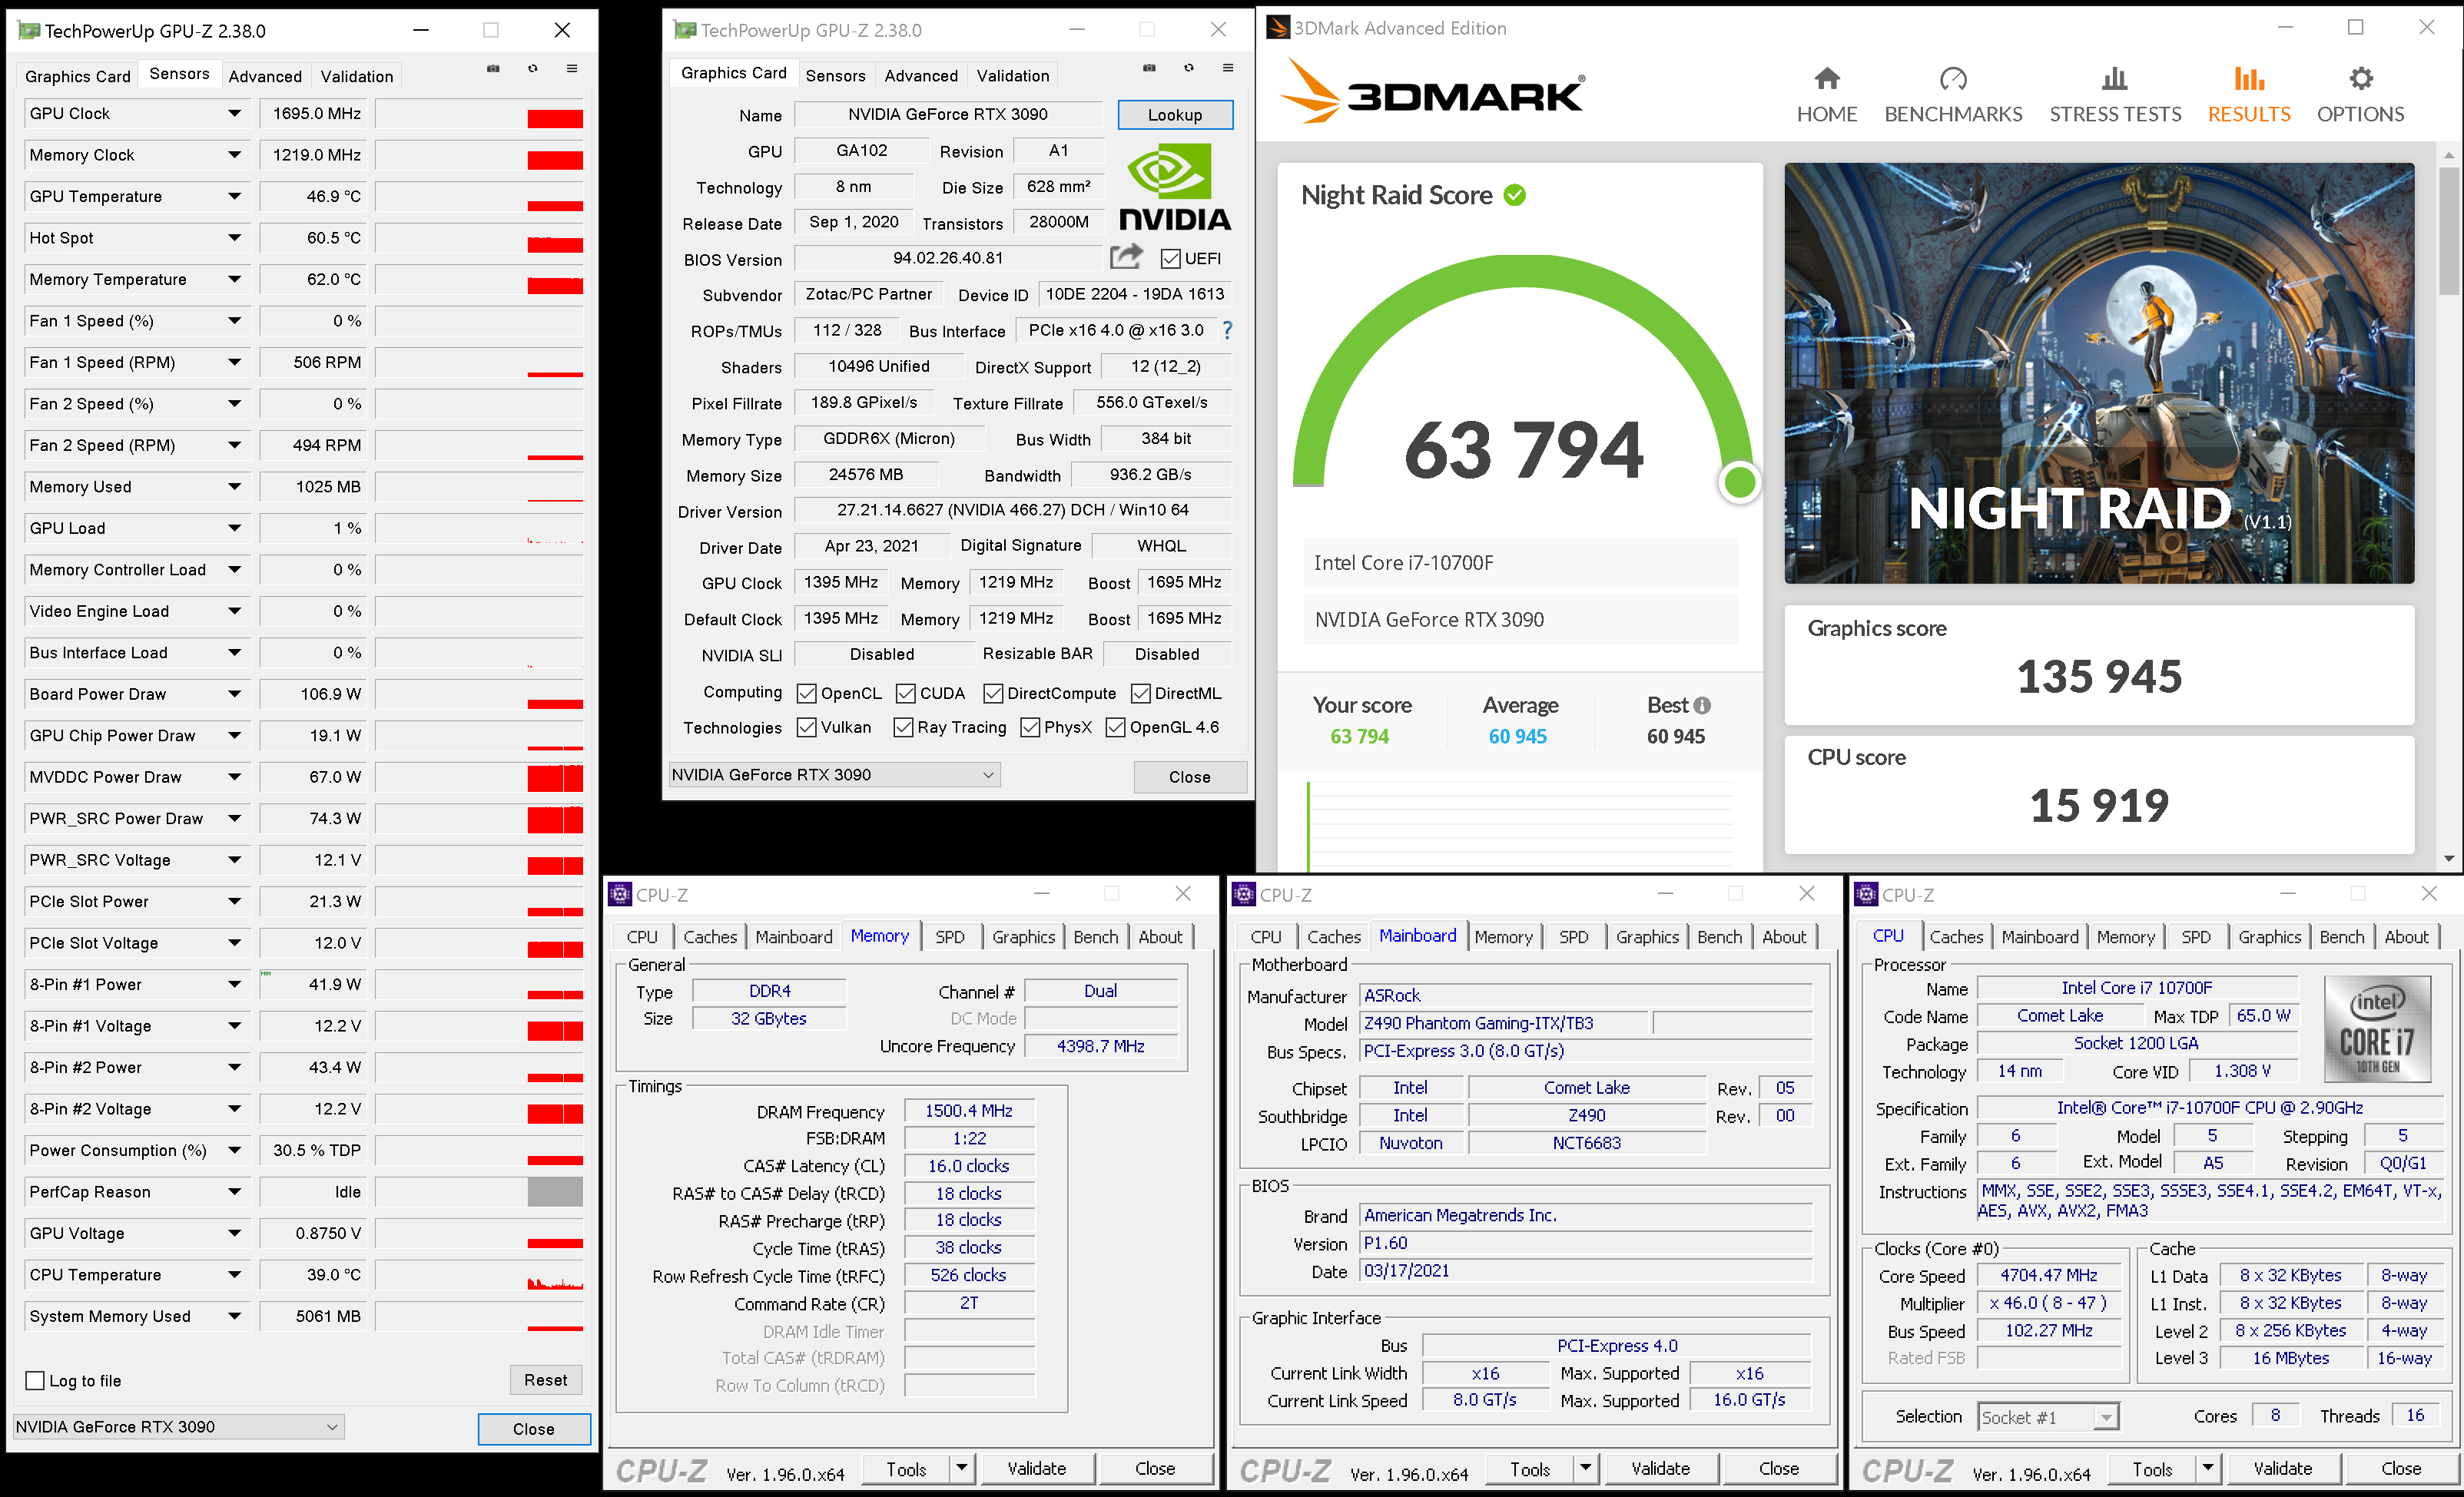Open GPU selector dropdown in Sensors window
The height and width of the screenshot is (1497, 2464).
179,1427
